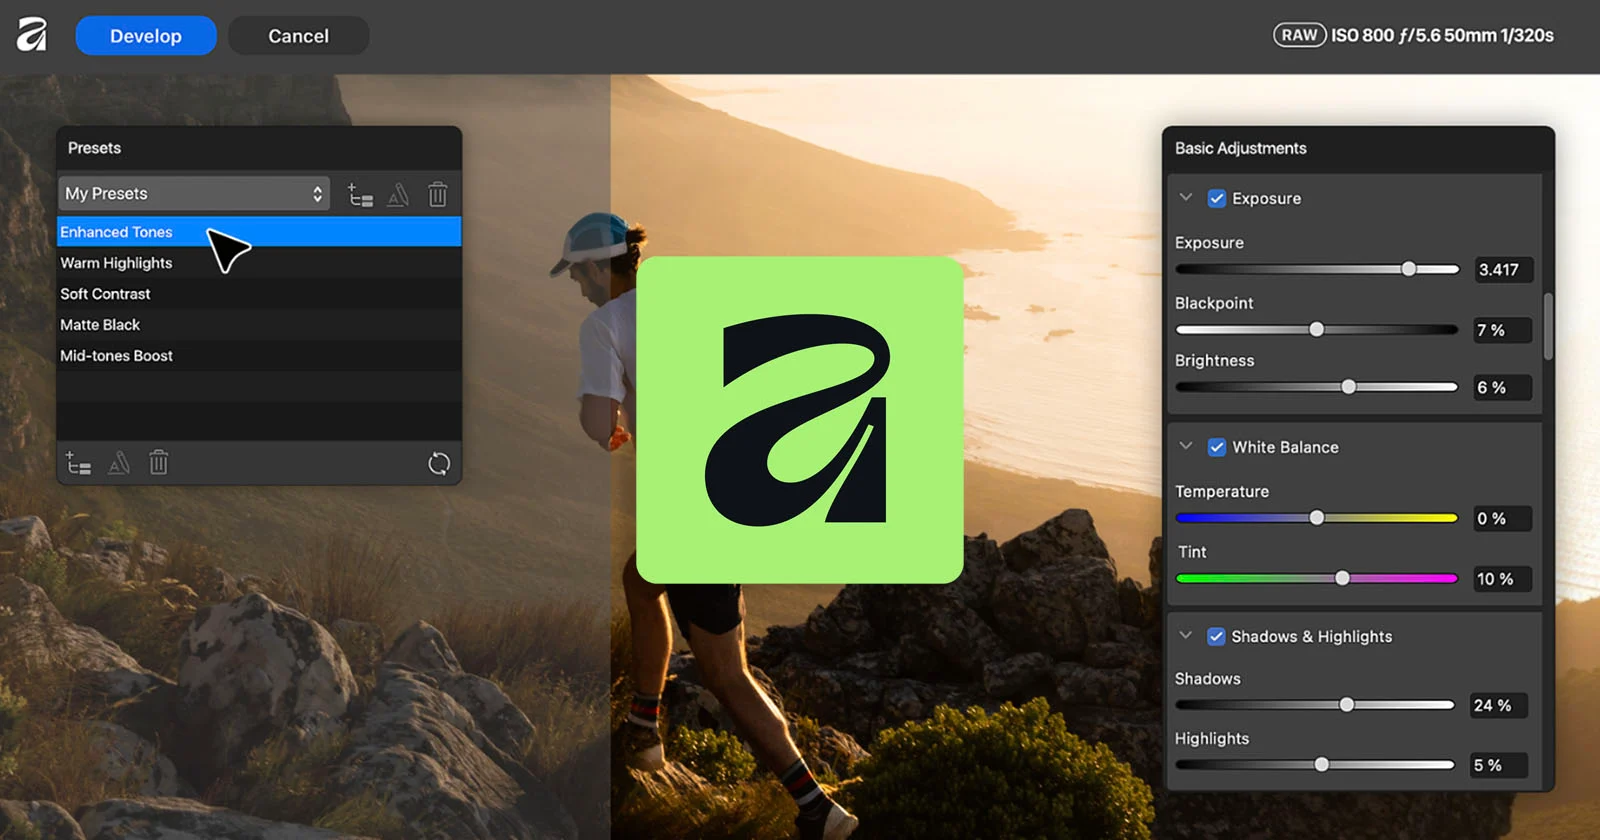Screen dimensions: 1600x840
Task: Click the Exposure value field 3.417
Action: (x=1503, y=270)
